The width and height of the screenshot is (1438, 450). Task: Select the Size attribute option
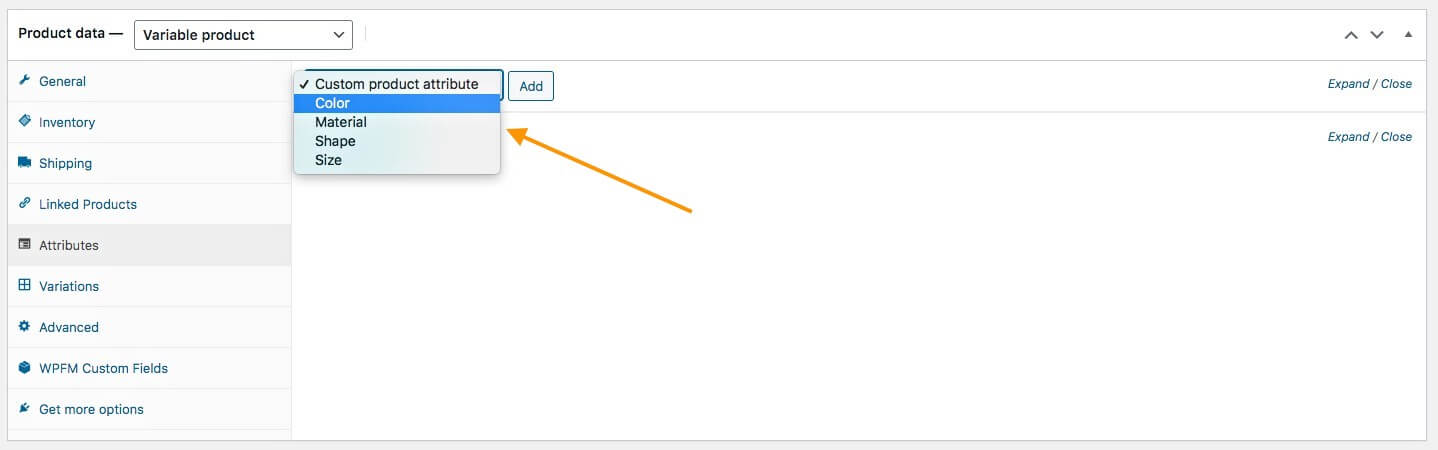(x=328, y=160)
